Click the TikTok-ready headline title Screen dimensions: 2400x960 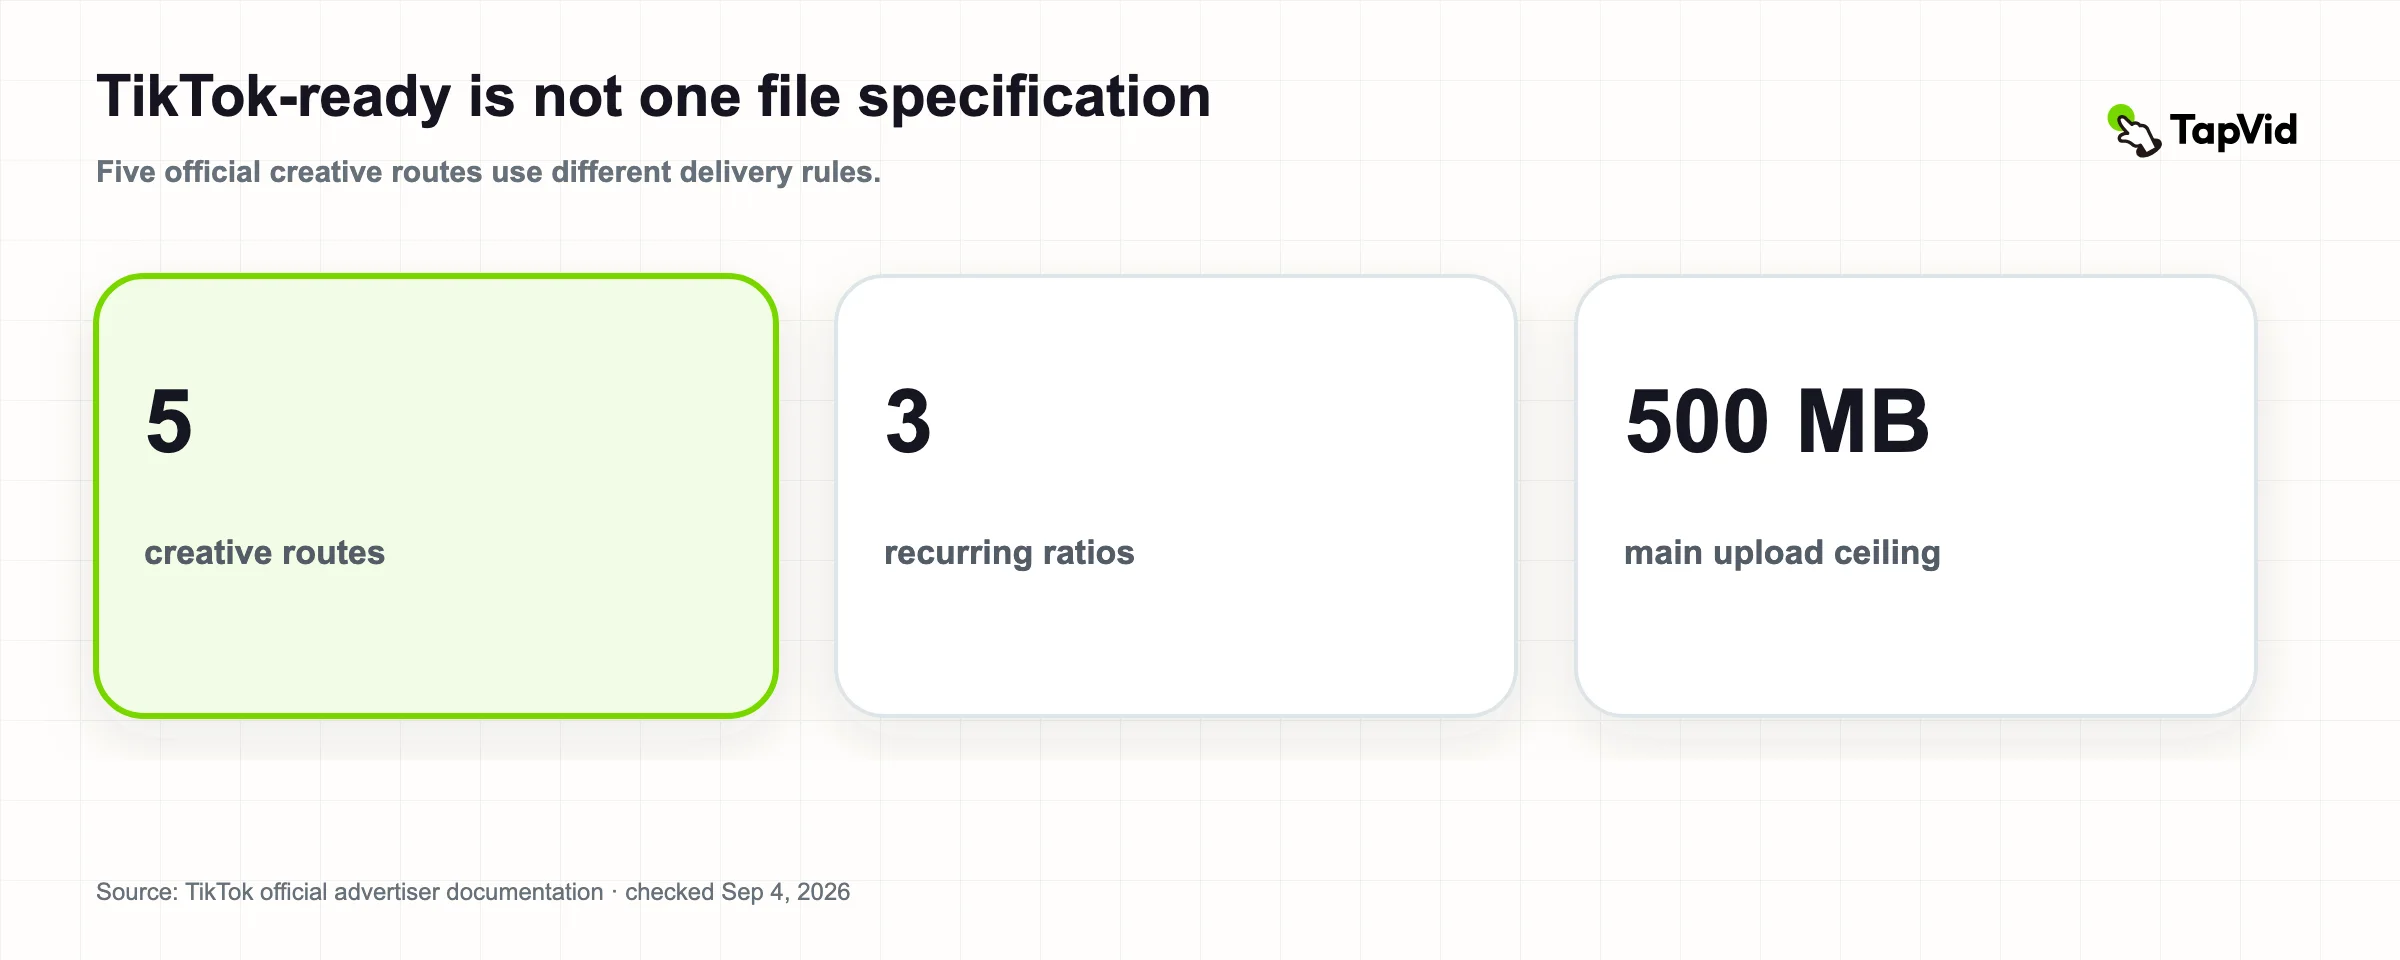(654, 98)
